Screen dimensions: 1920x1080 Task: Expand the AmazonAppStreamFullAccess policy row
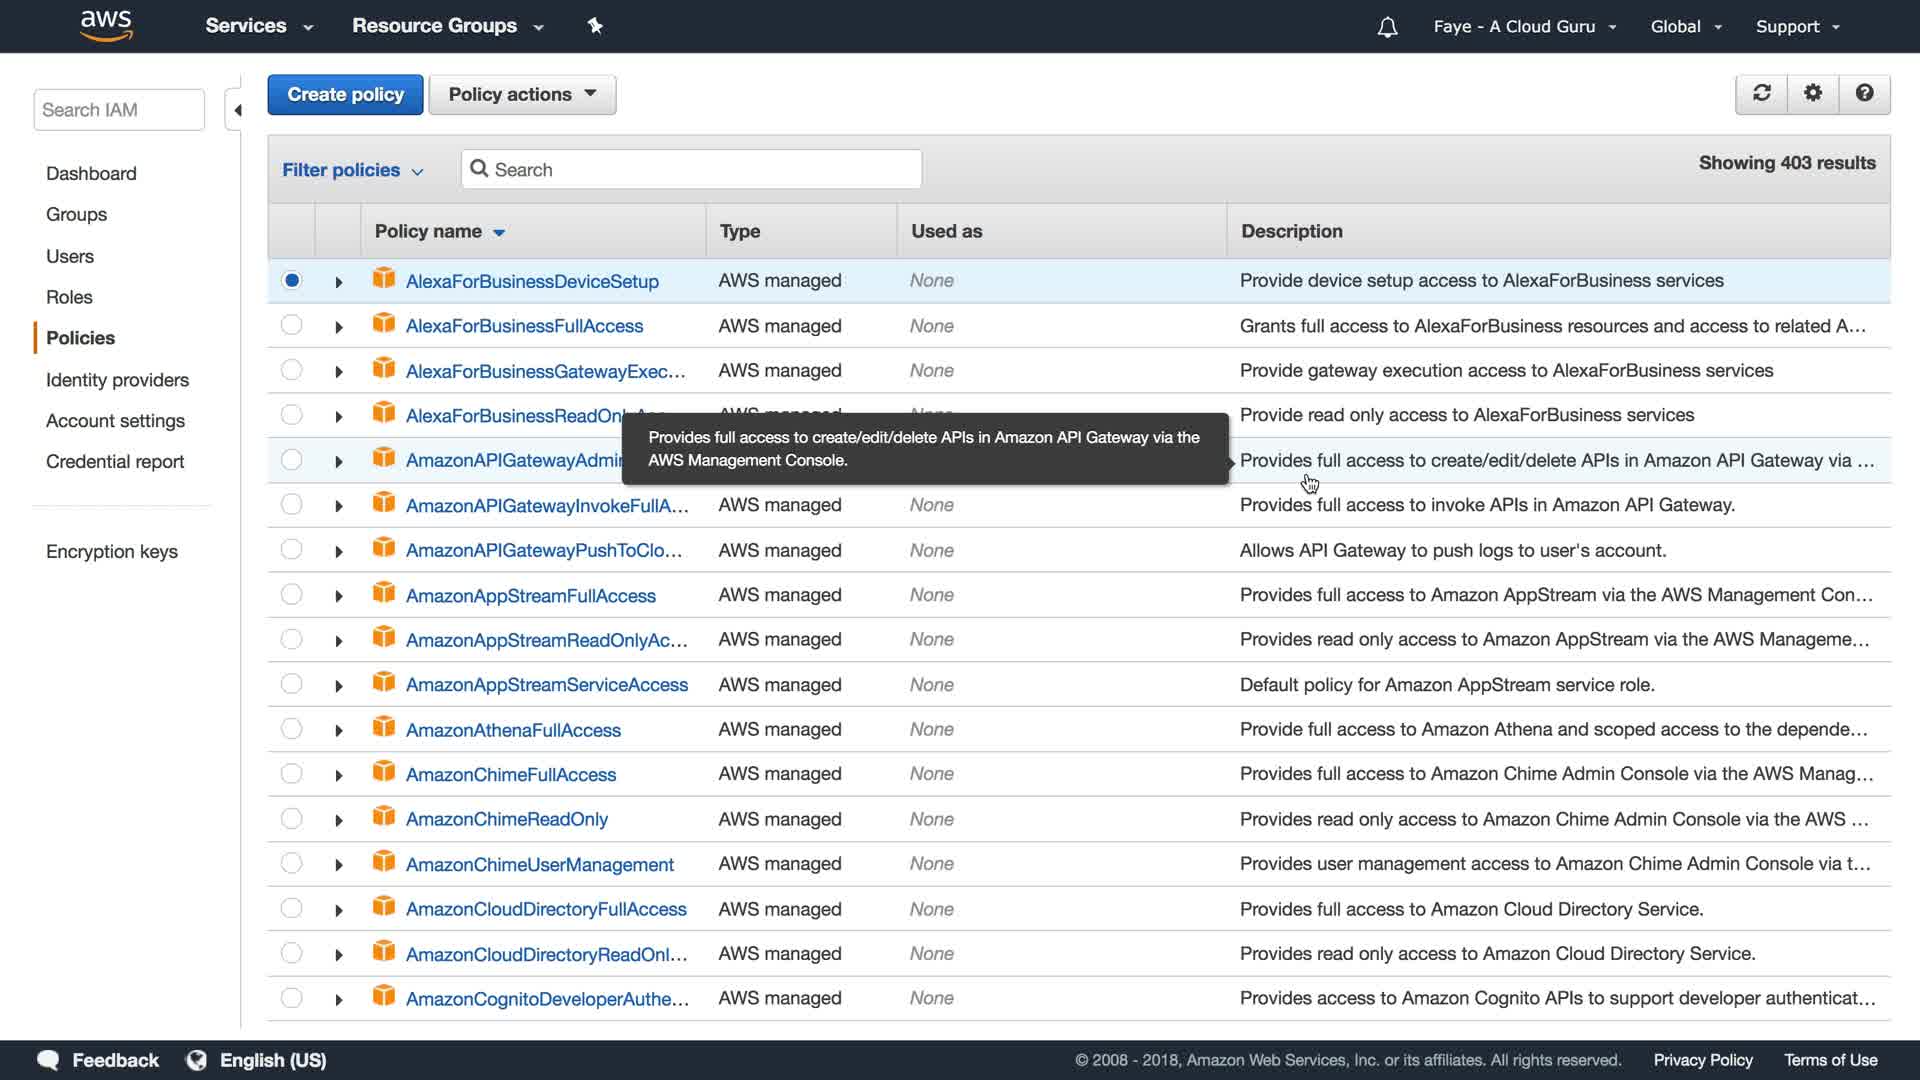coord(339,596)
